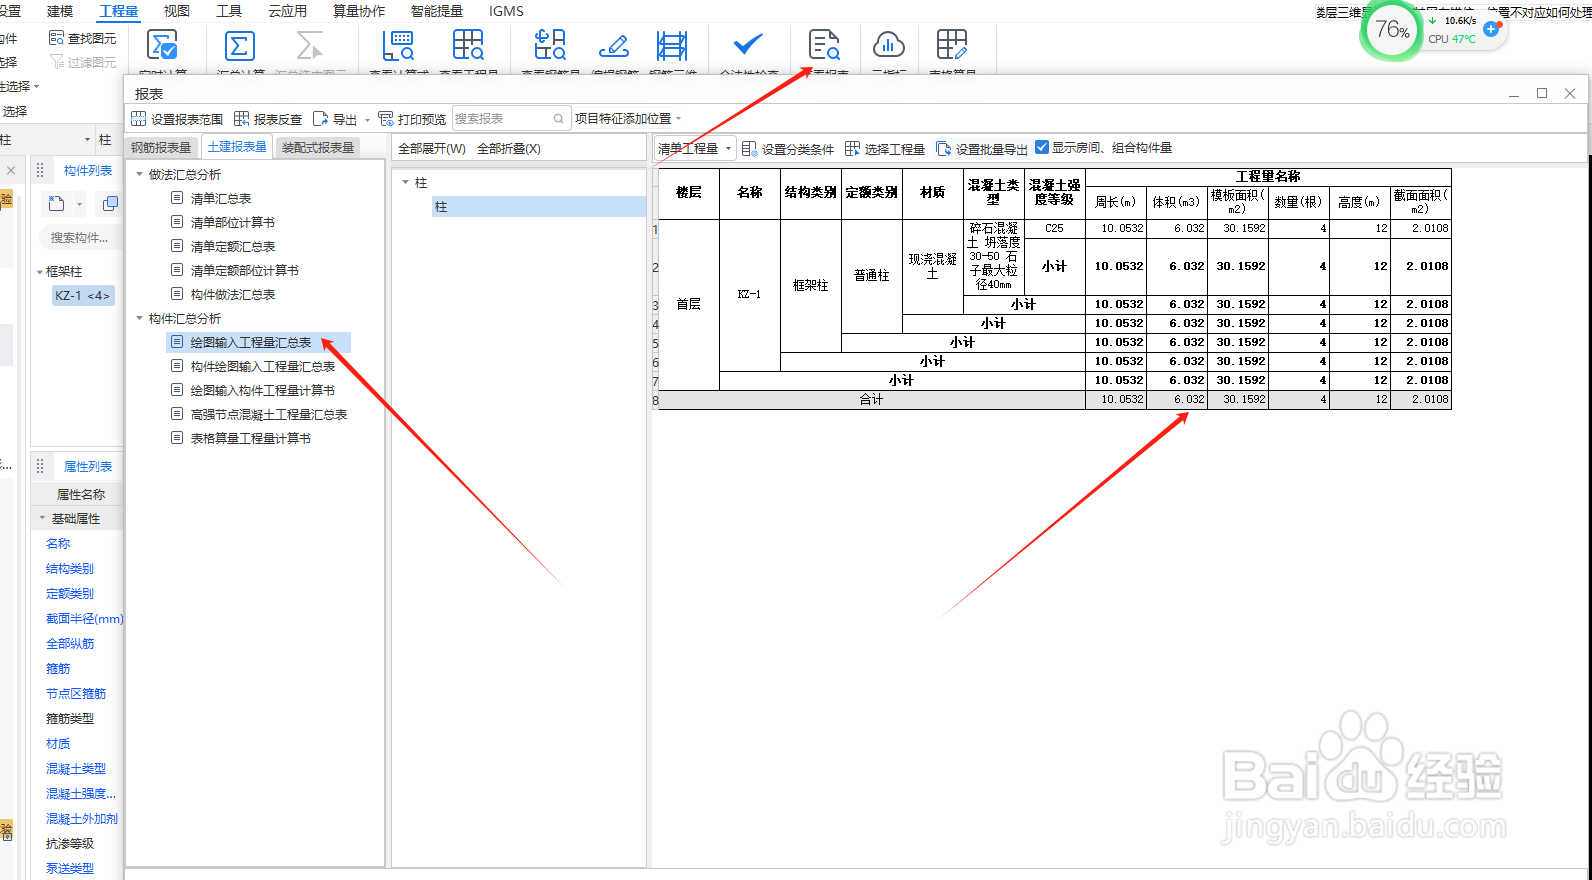Select KZ-1 <4> in component list
The height and width of the screenshot is (880, 1592).
83,295
